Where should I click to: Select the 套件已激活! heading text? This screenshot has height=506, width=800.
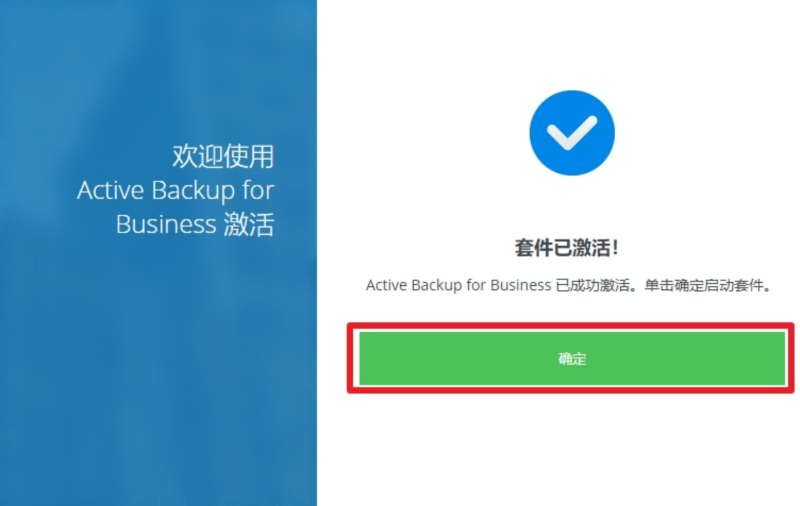pos(567,248)
